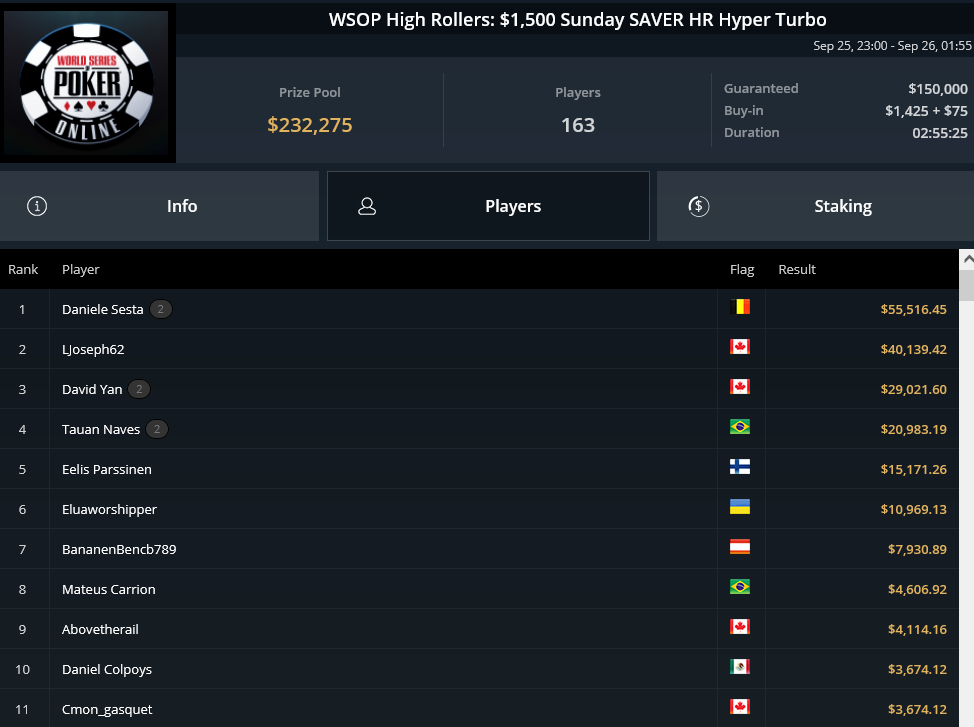Click the person icon on the Players tab
The image size is (974, 727).
click(x=367, y=206)
